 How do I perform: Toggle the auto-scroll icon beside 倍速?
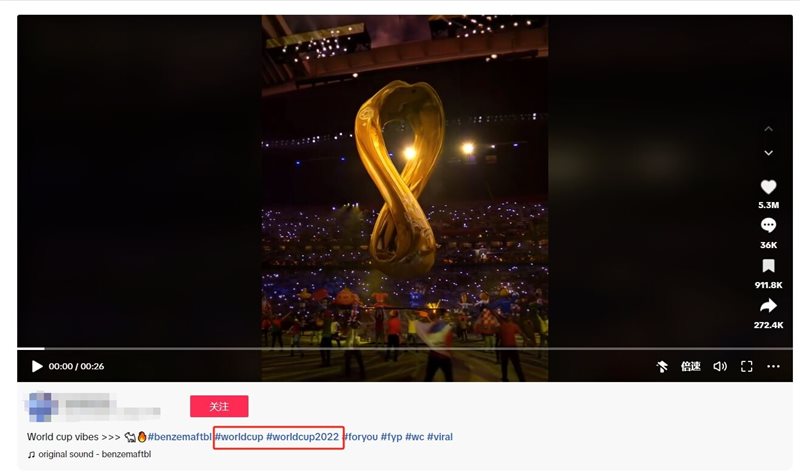coord(662,366)
